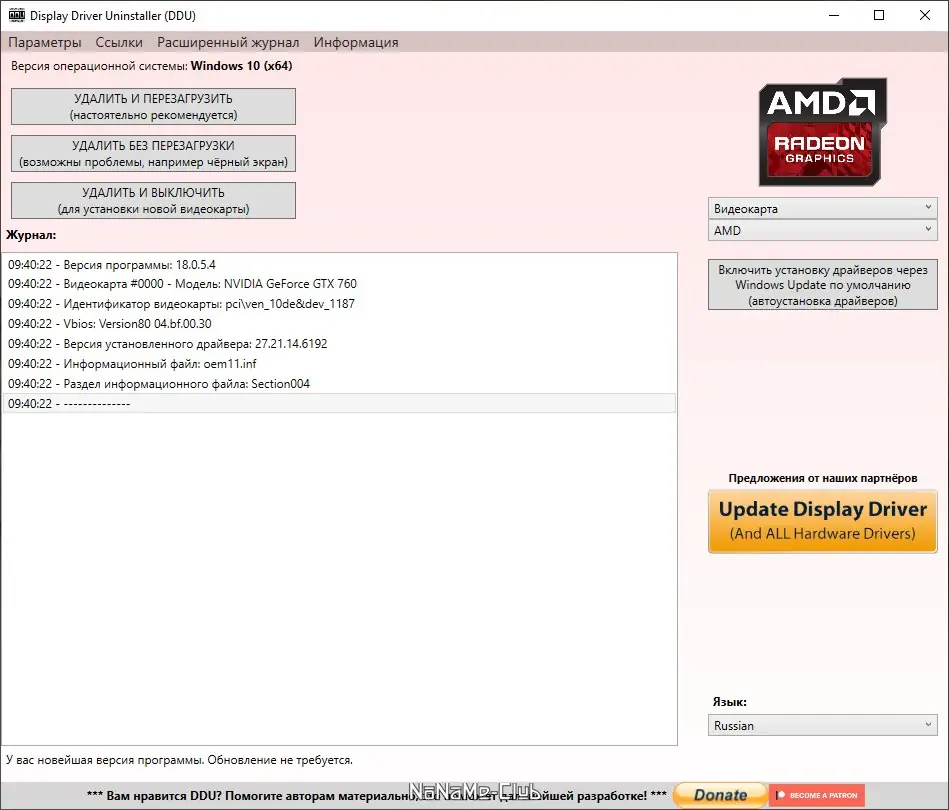Expand the Russian language dropdown
This screenshot has height=810, width=949.
coord(823,725)
